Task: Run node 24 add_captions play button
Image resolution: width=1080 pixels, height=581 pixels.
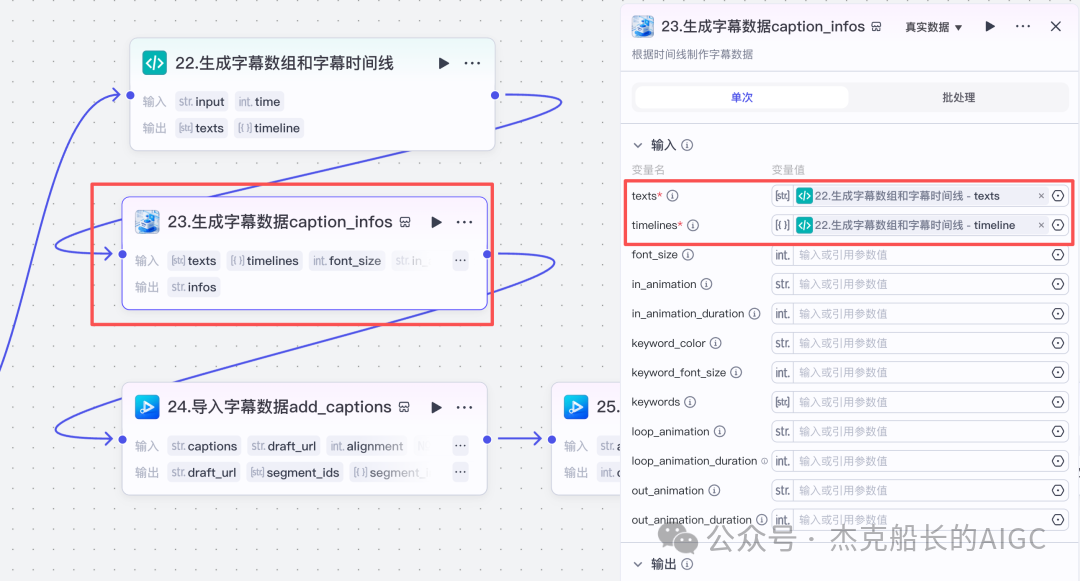Action: (436, 407)
